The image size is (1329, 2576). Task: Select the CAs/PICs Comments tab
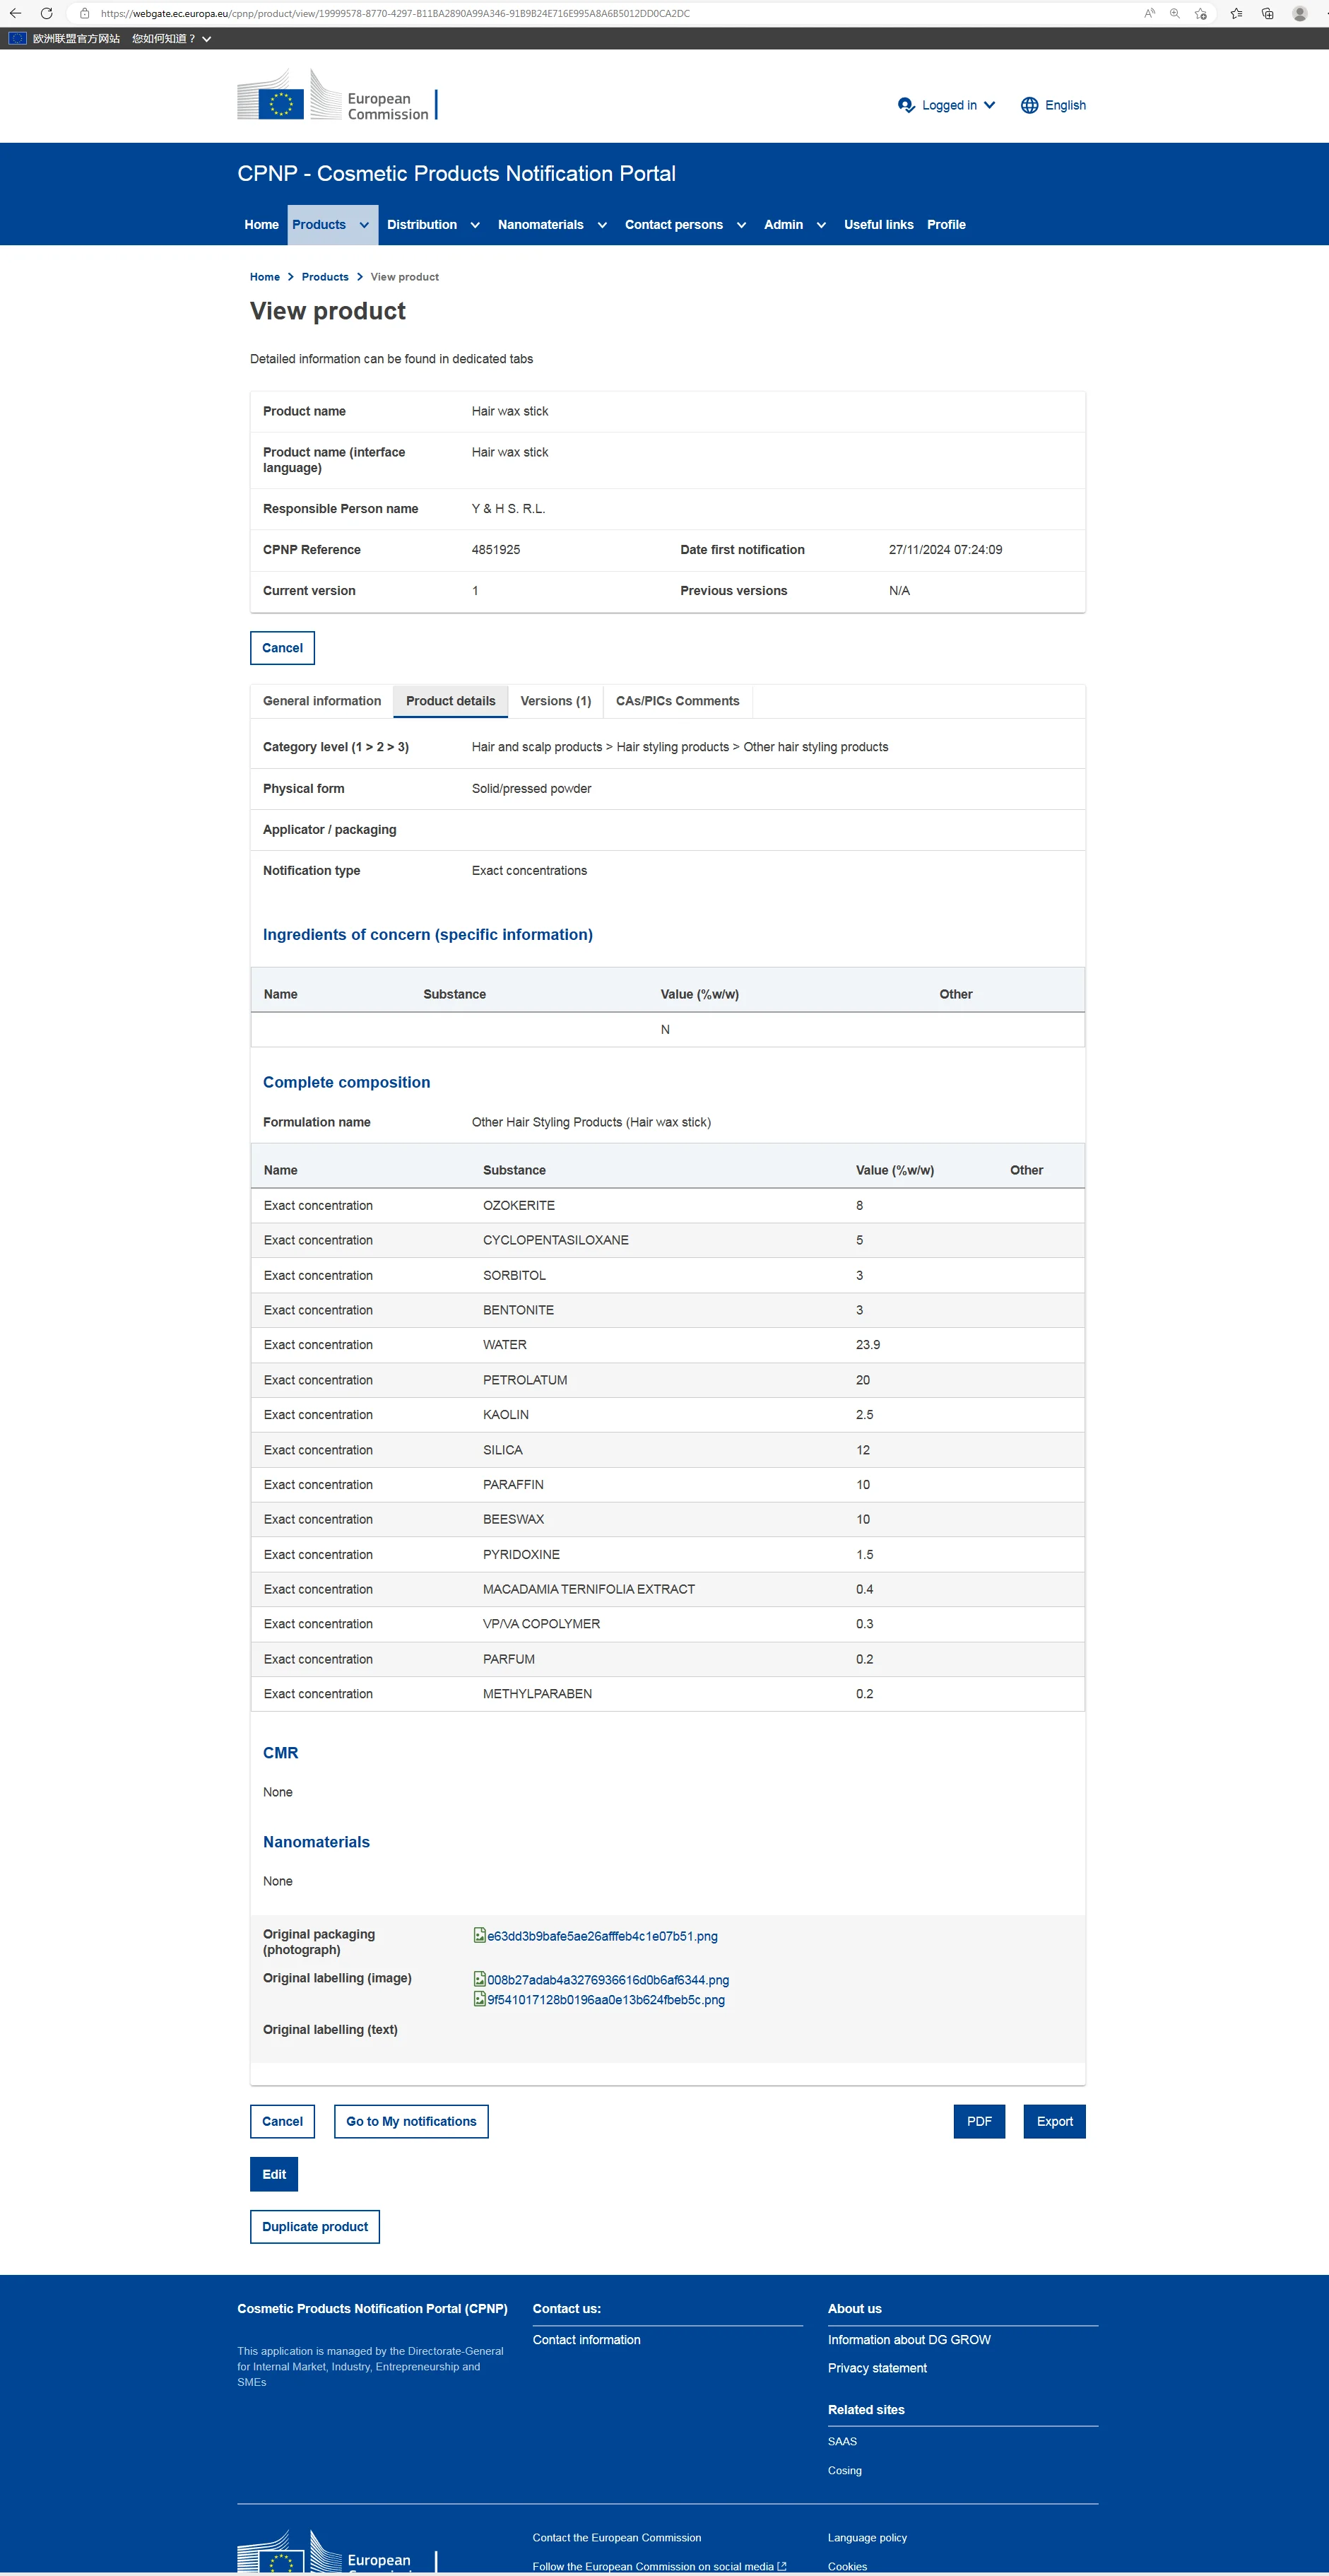[x=677, y=701]
